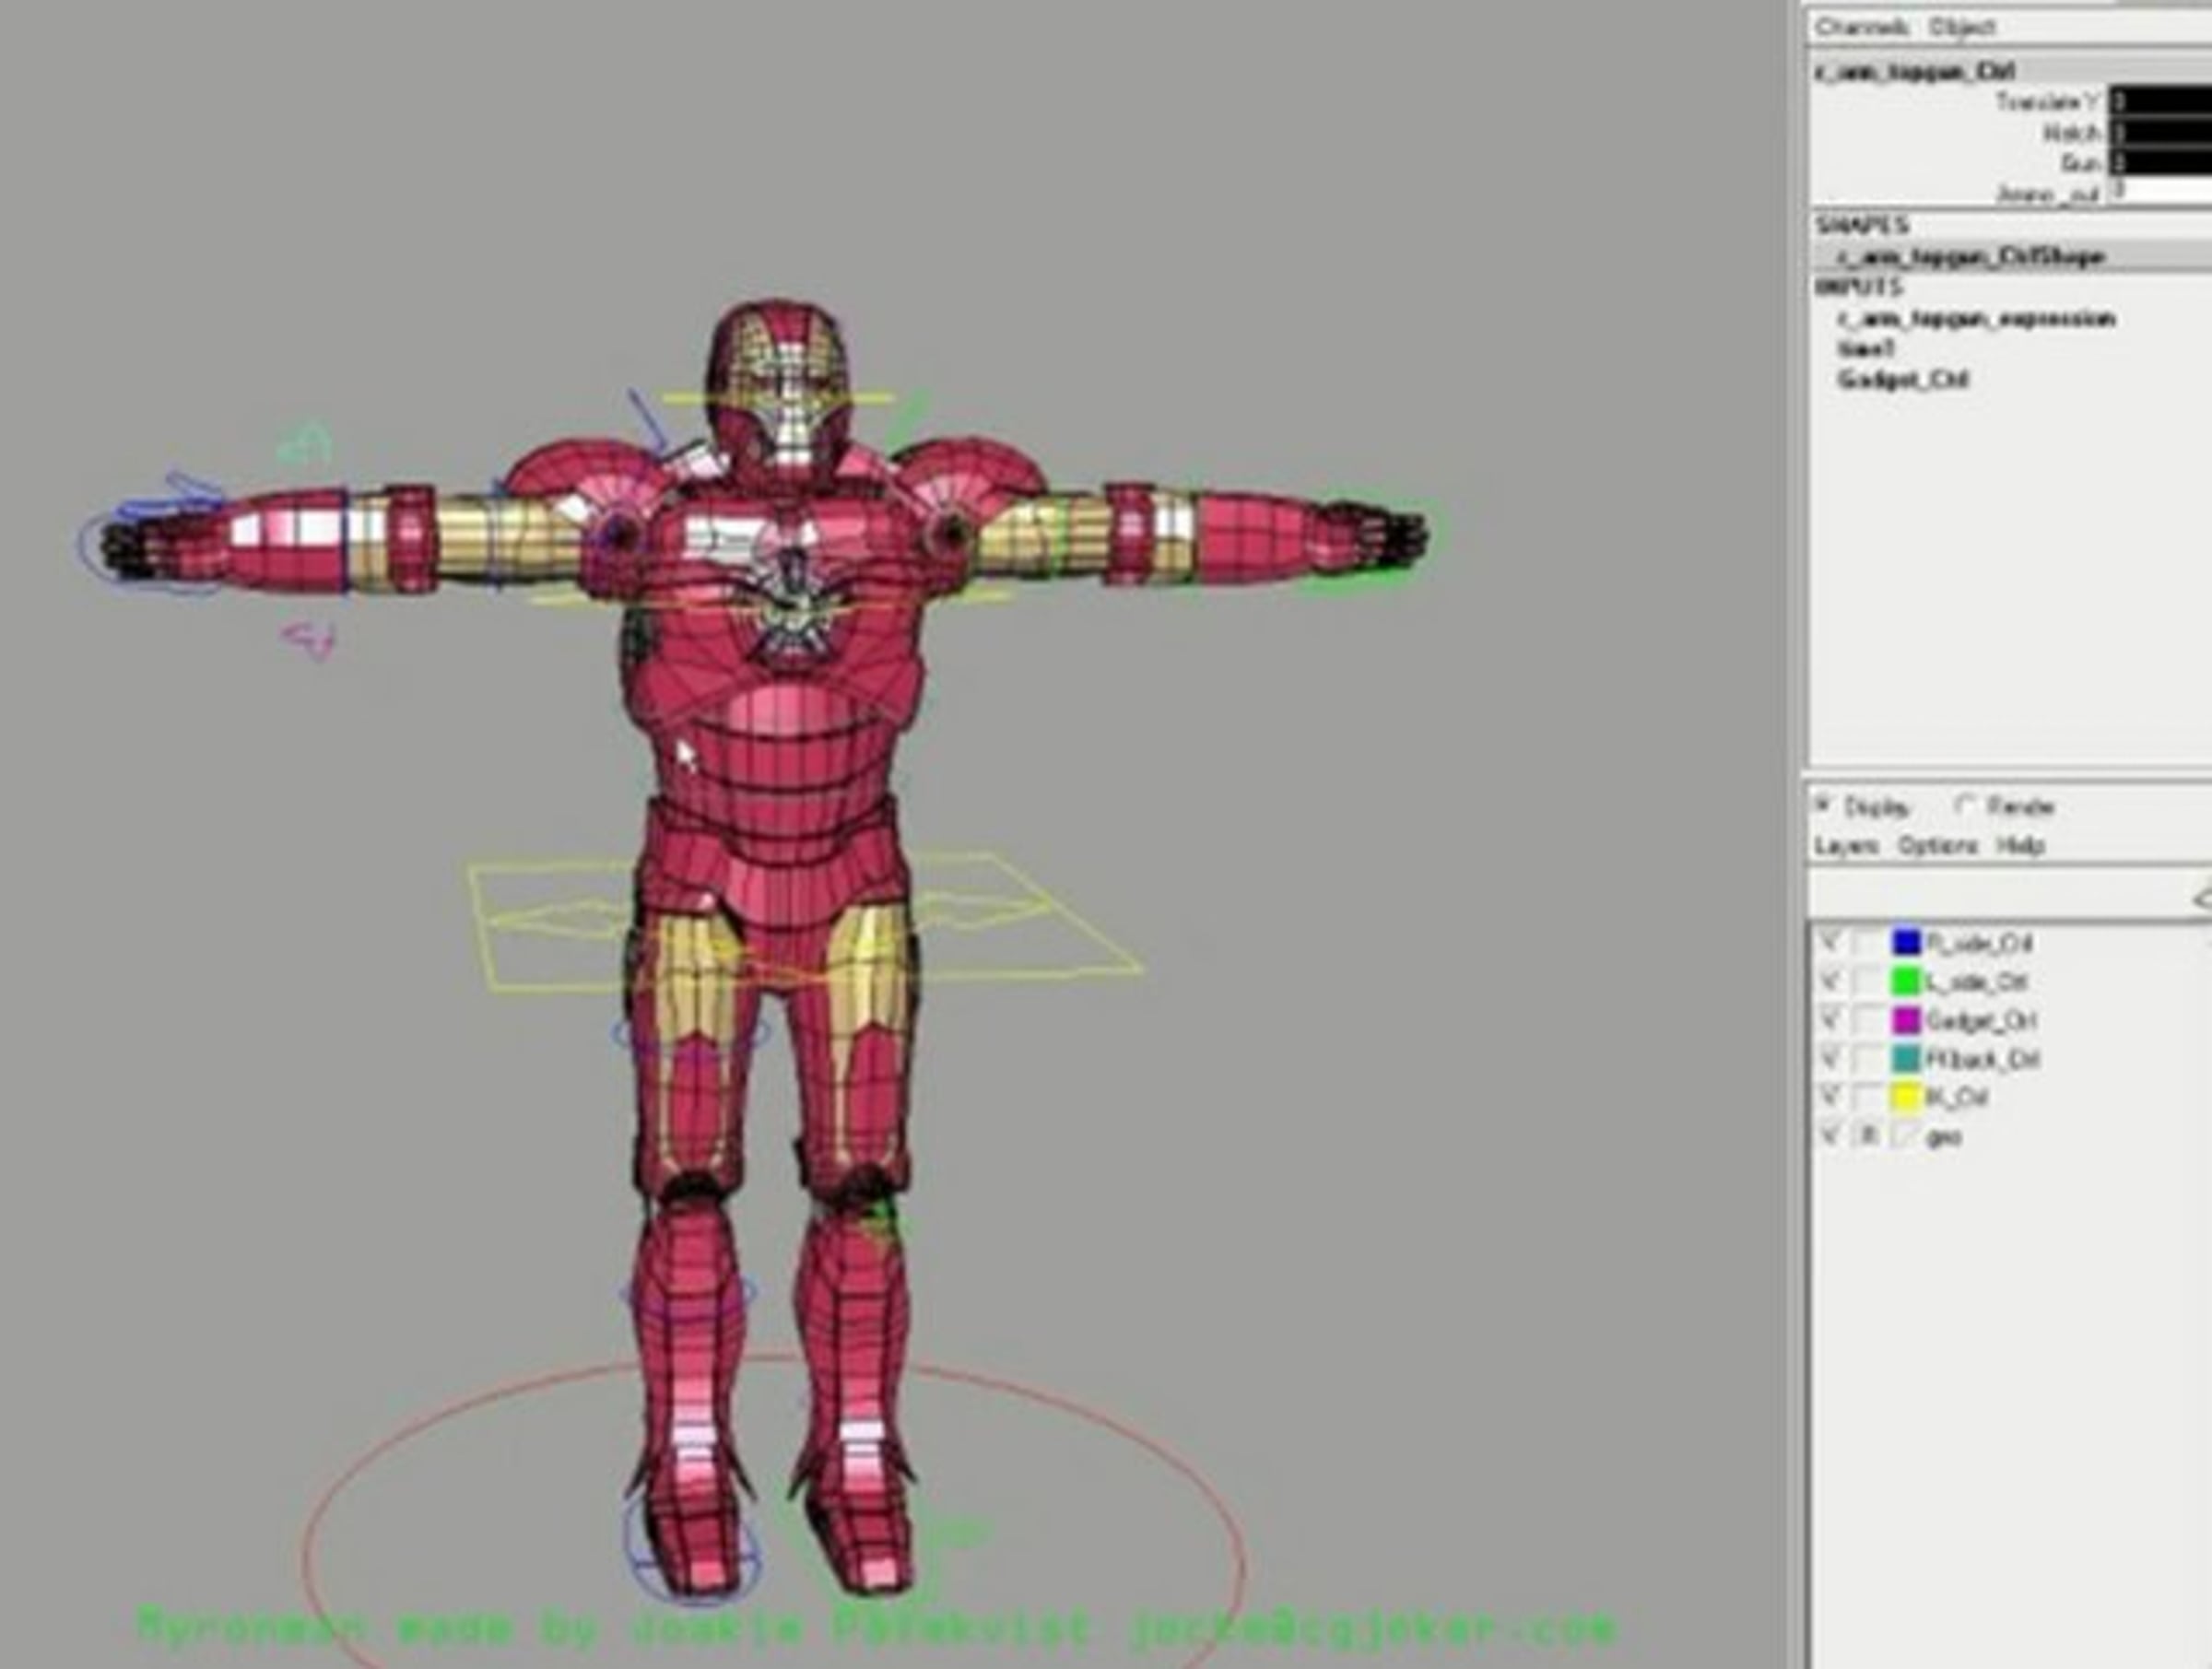Click the empty color box of geo layer

pyautogui.click(x=1906, y=1136)
